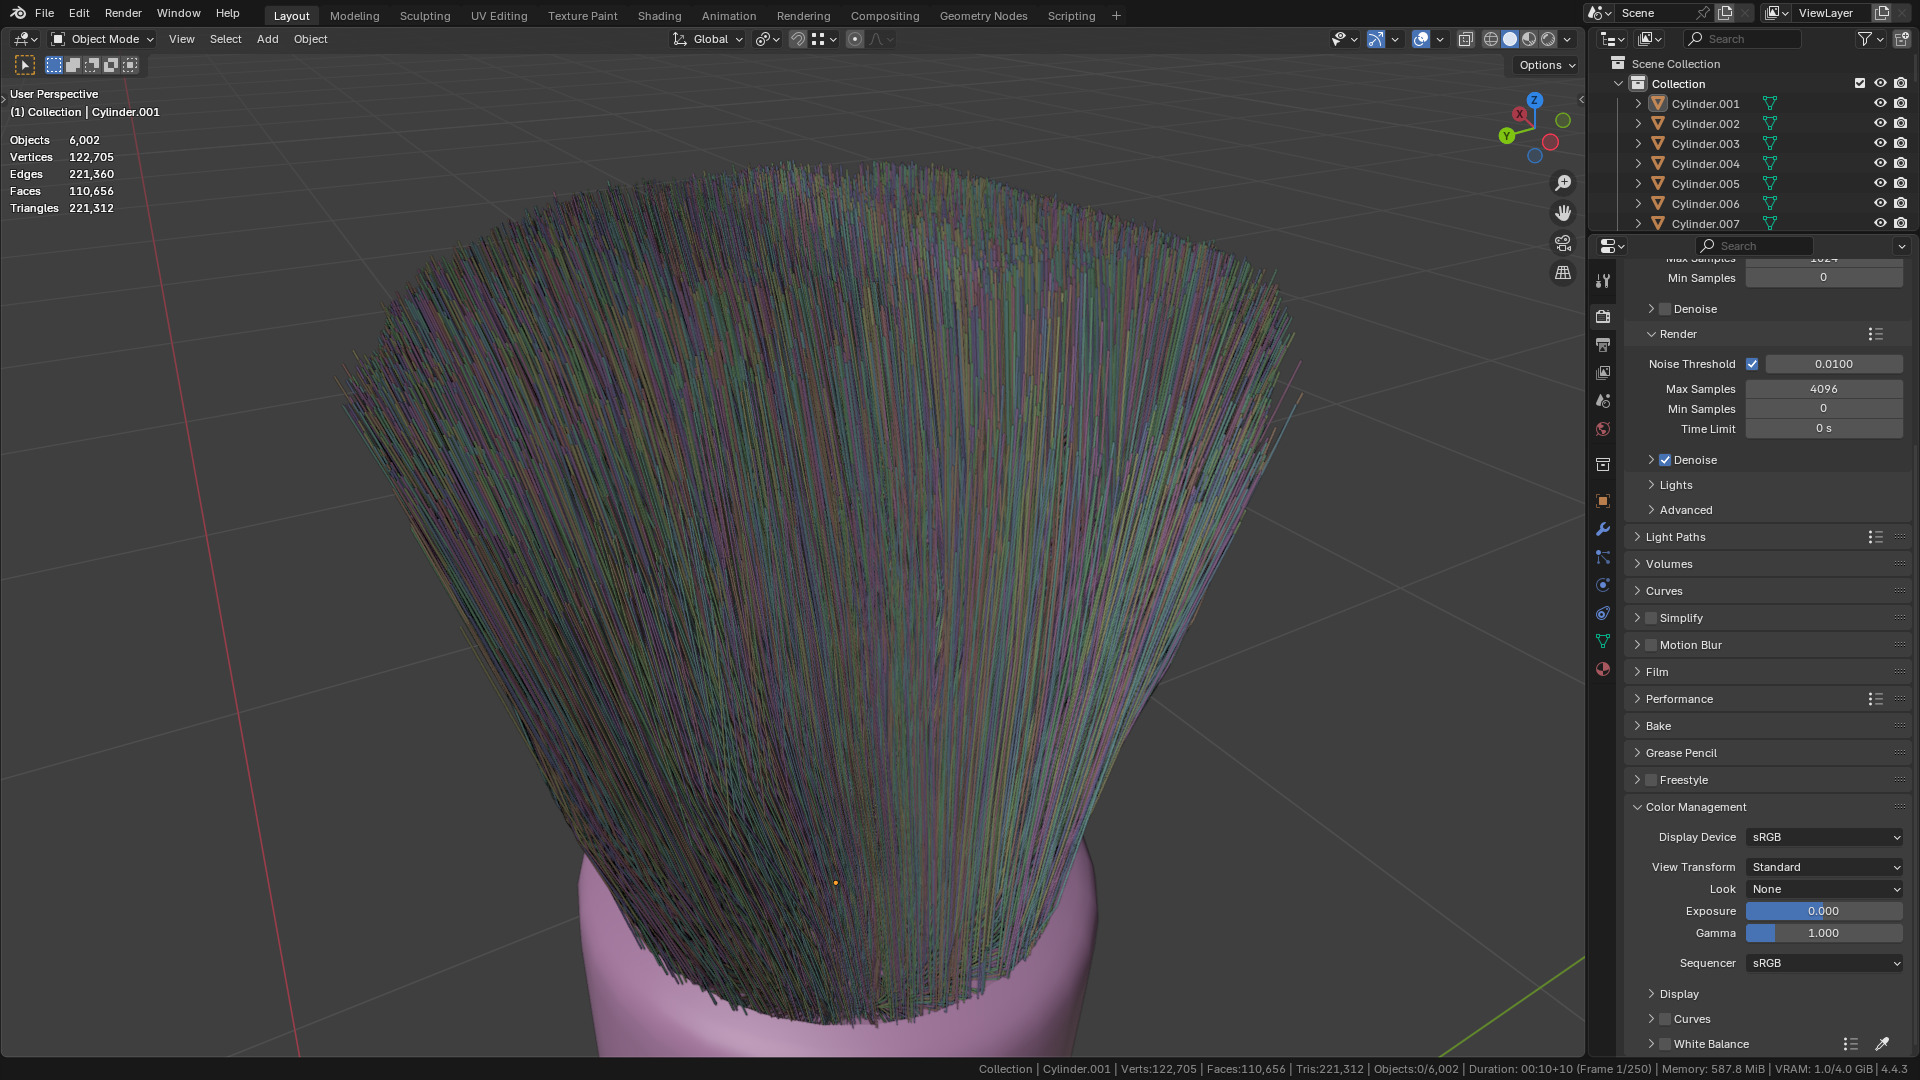Image resolution: width=1920 pixels, height=1080 pixels.
Task: Open the World properties tab
Action: click(x=1603, y=428)
